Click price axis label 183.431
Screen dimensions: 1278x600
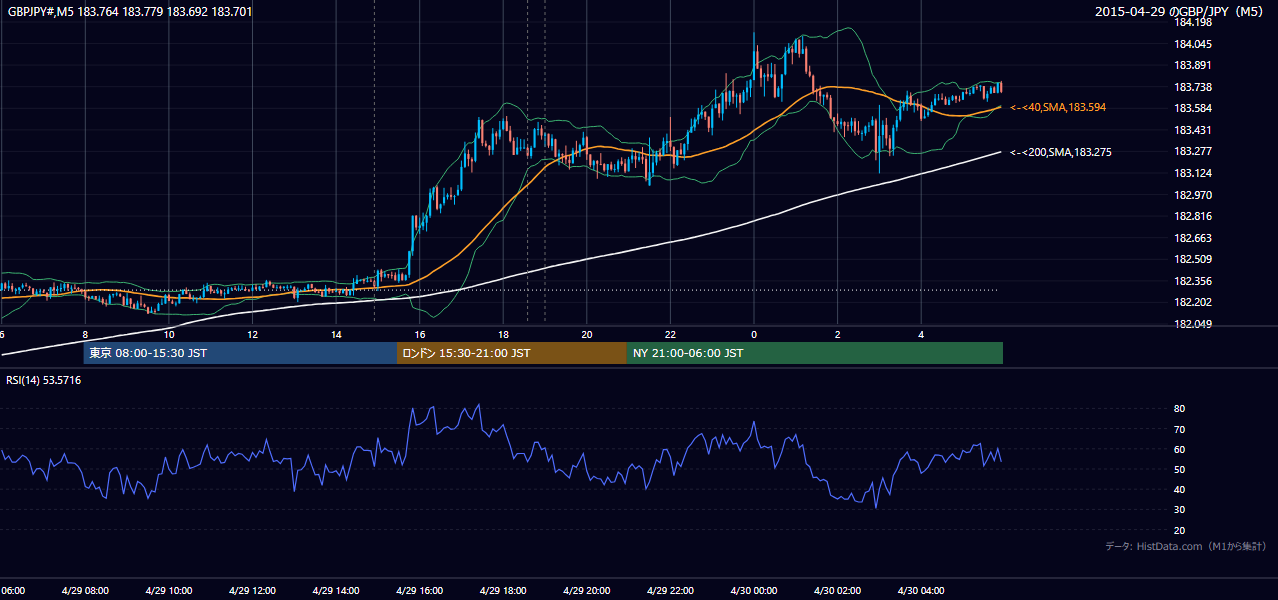[x=1193, y=130]
